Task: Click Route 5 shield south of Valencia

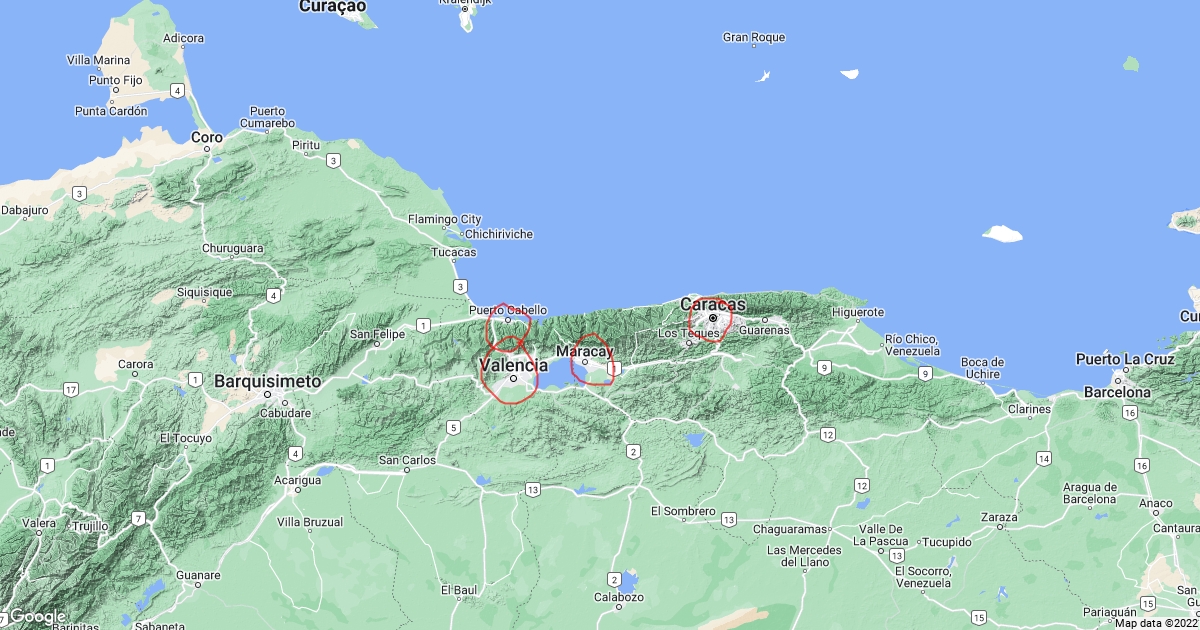Action: [x=453, y=428]
